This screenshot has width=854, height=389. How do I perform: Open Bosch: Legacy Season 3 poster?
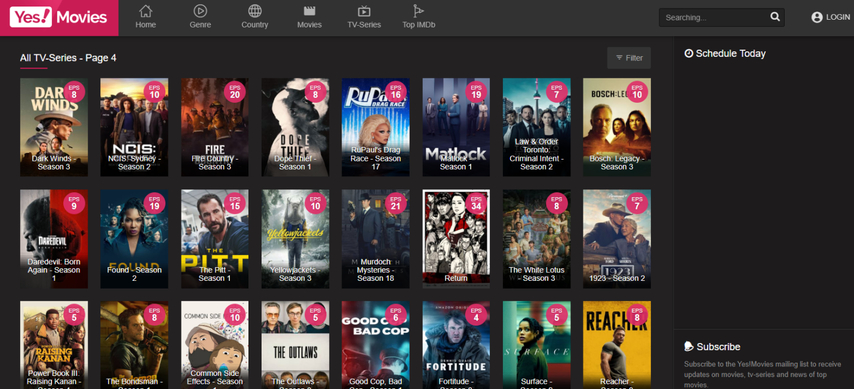617,127
